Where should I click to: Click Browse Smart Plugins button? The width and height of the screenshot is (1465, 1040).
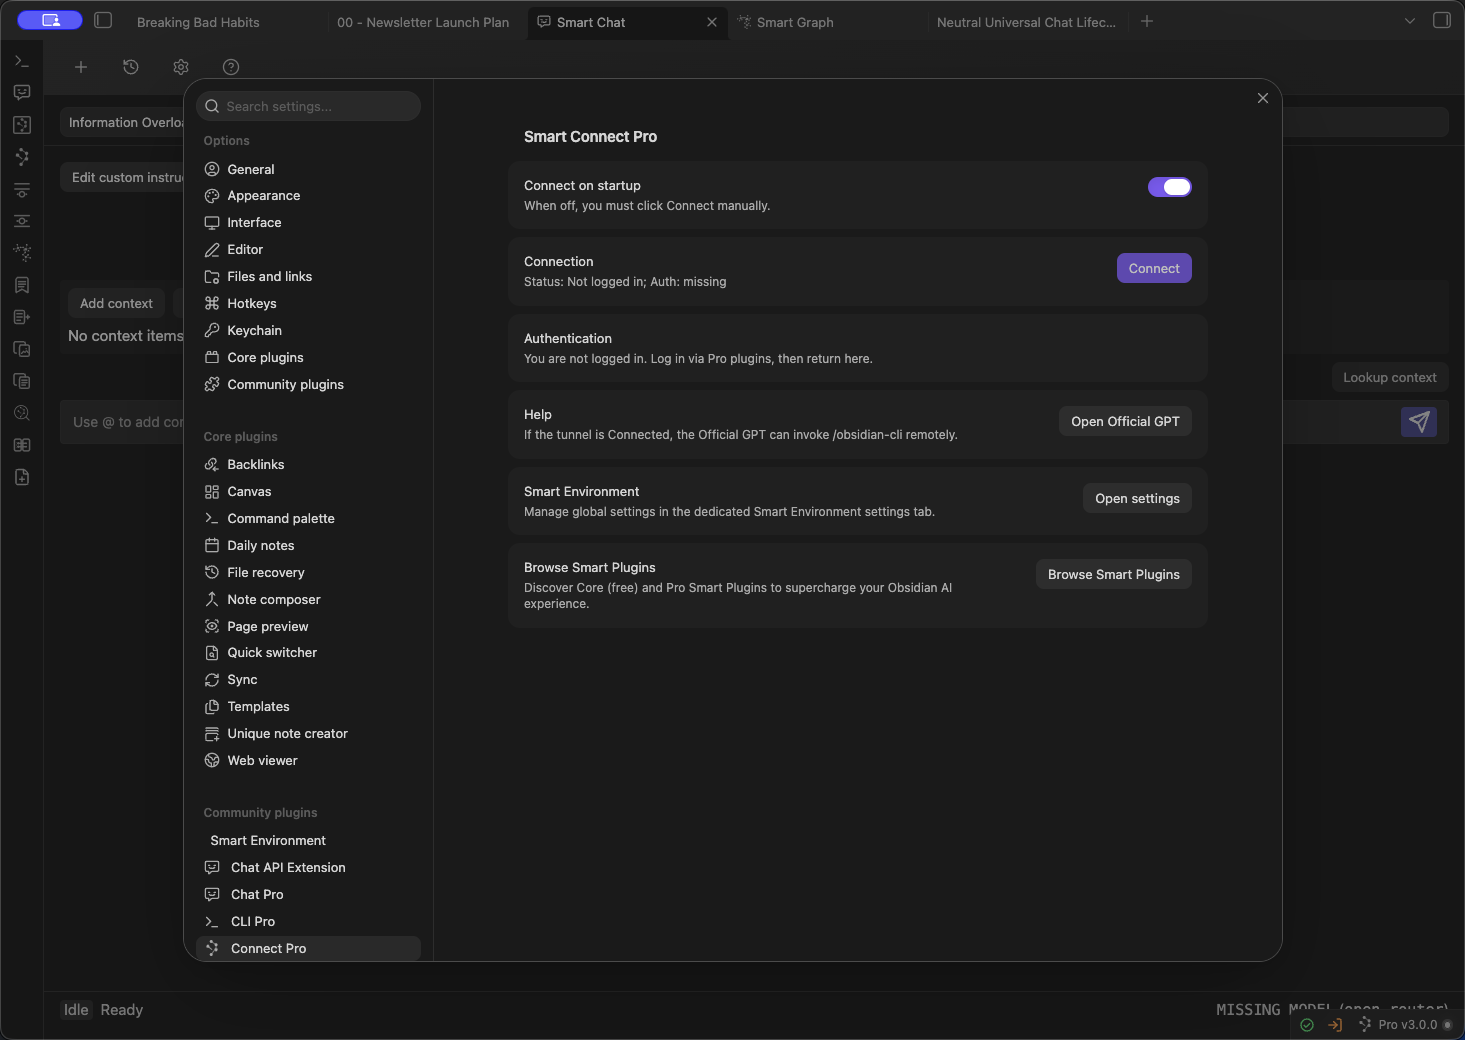1113,574
